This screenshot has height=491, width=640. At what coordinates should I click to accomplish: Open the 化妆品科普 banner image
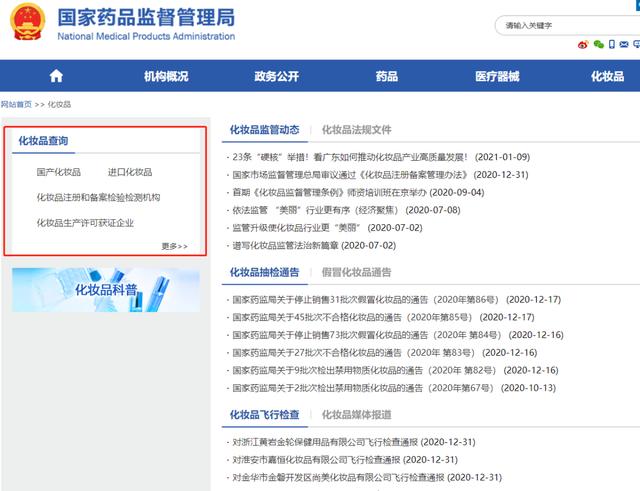106,290
